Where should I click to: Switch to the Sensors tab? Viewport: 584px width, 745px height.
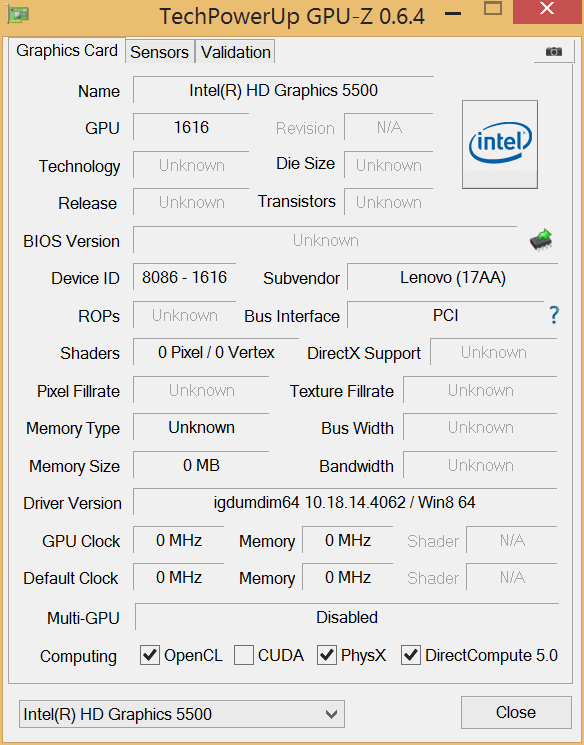pos(160,52)
